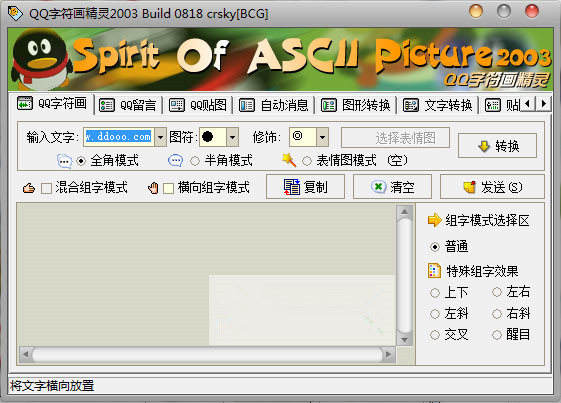
Task: Select 全角模式 radio button
Action: point(81,161)
